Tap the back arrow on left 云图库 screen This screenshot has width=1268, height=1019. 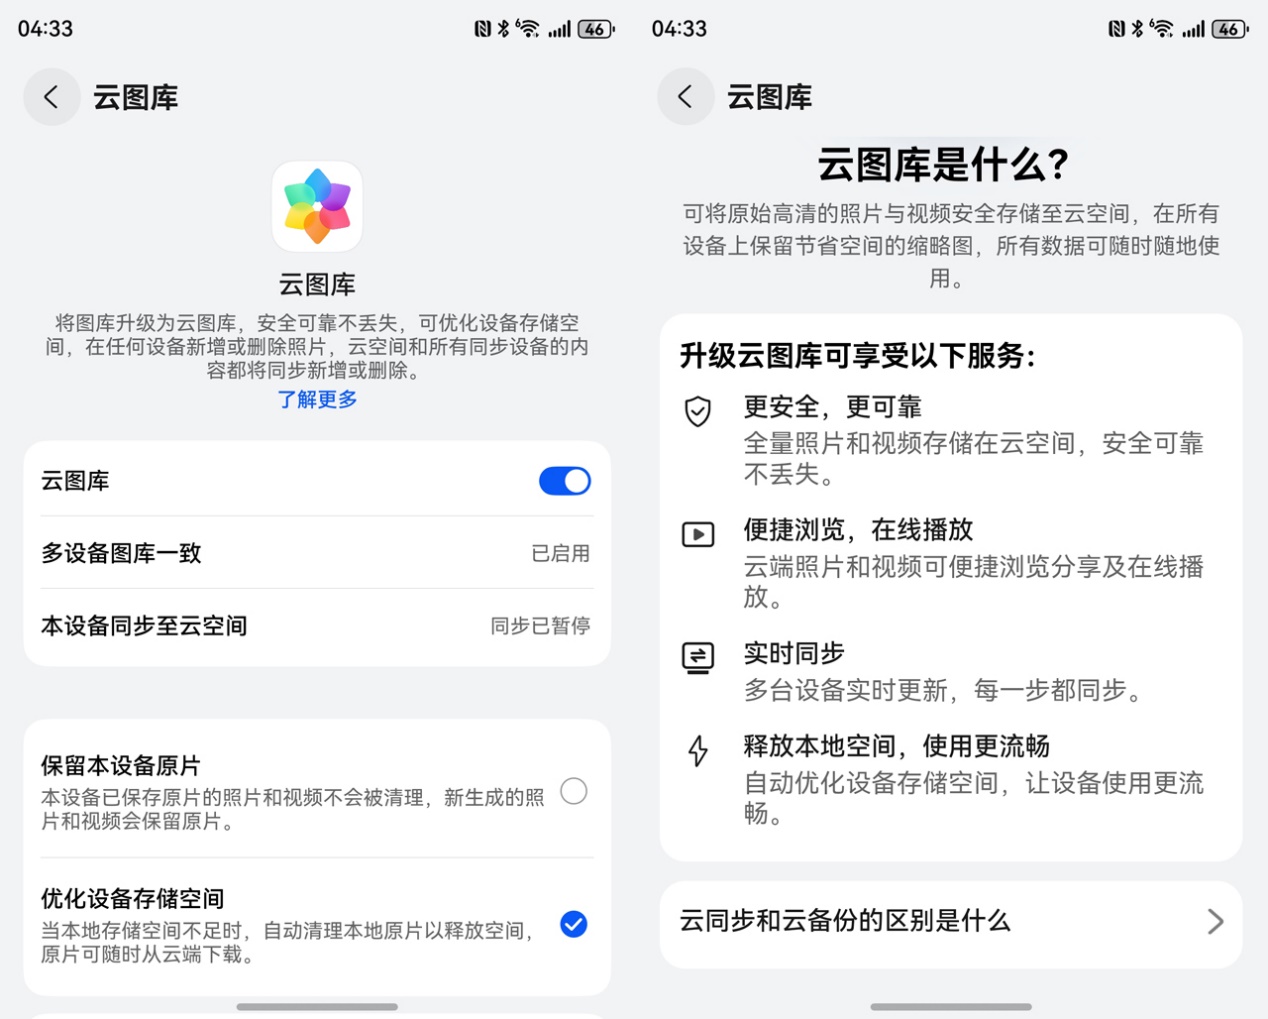(52, 97)
